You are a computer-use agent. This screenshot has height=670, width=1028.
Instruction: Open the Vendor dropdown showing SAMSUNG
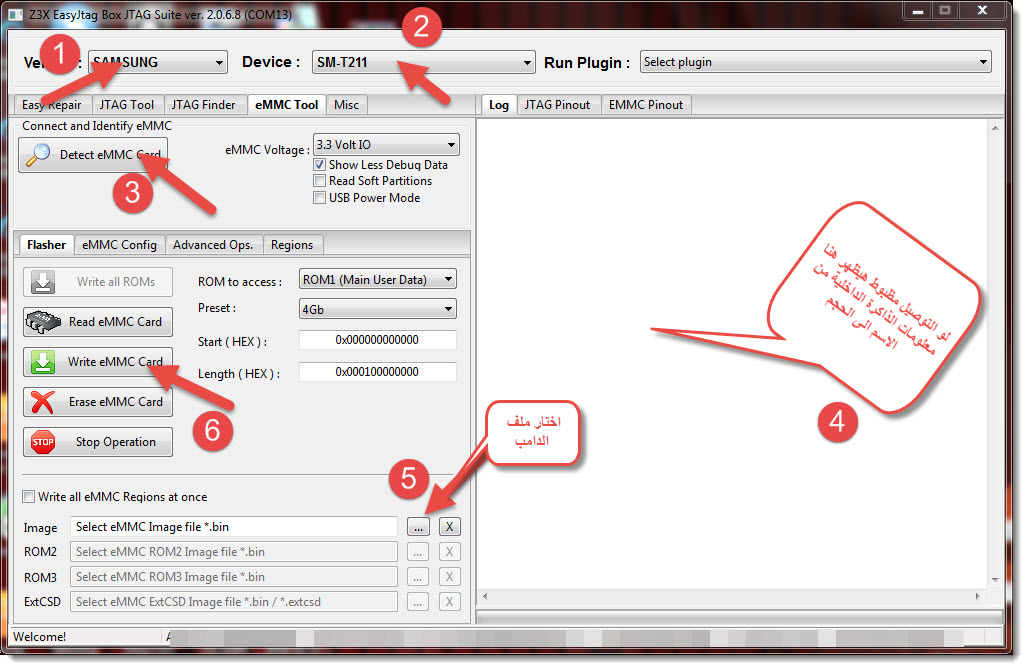coord(158,62)
